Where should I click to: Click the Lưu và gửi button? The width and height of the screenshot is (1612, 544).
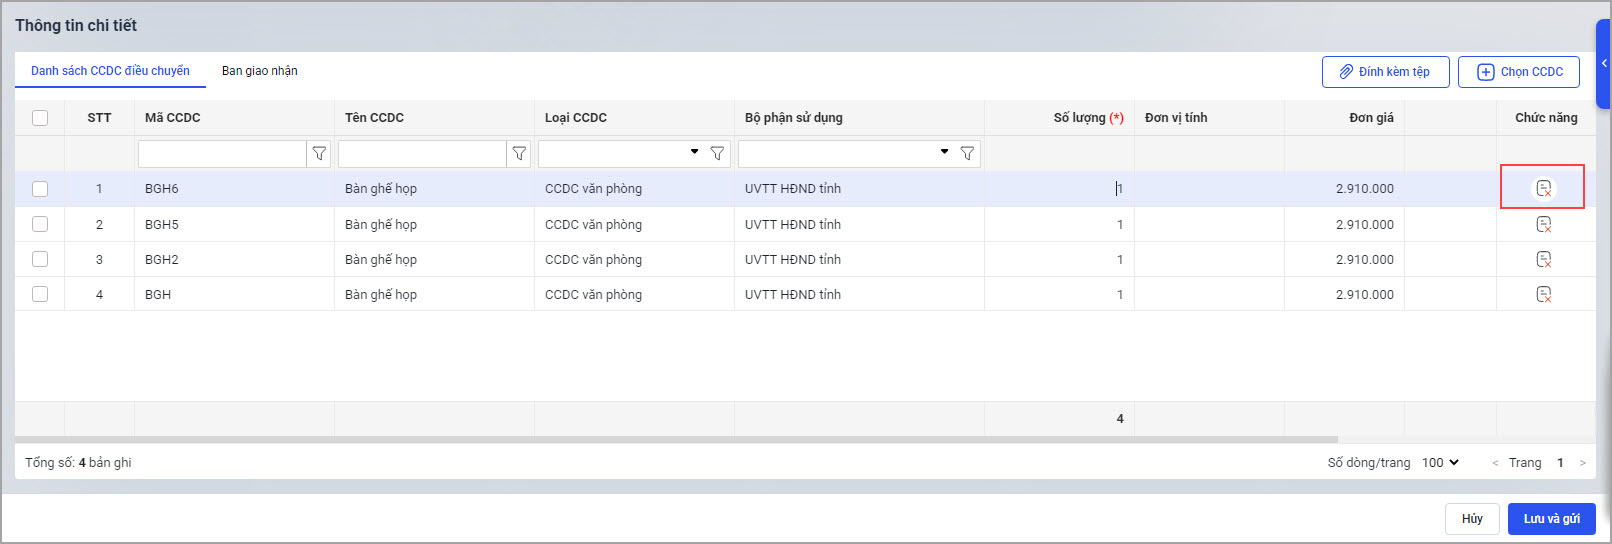click(x=1551, y=519)
